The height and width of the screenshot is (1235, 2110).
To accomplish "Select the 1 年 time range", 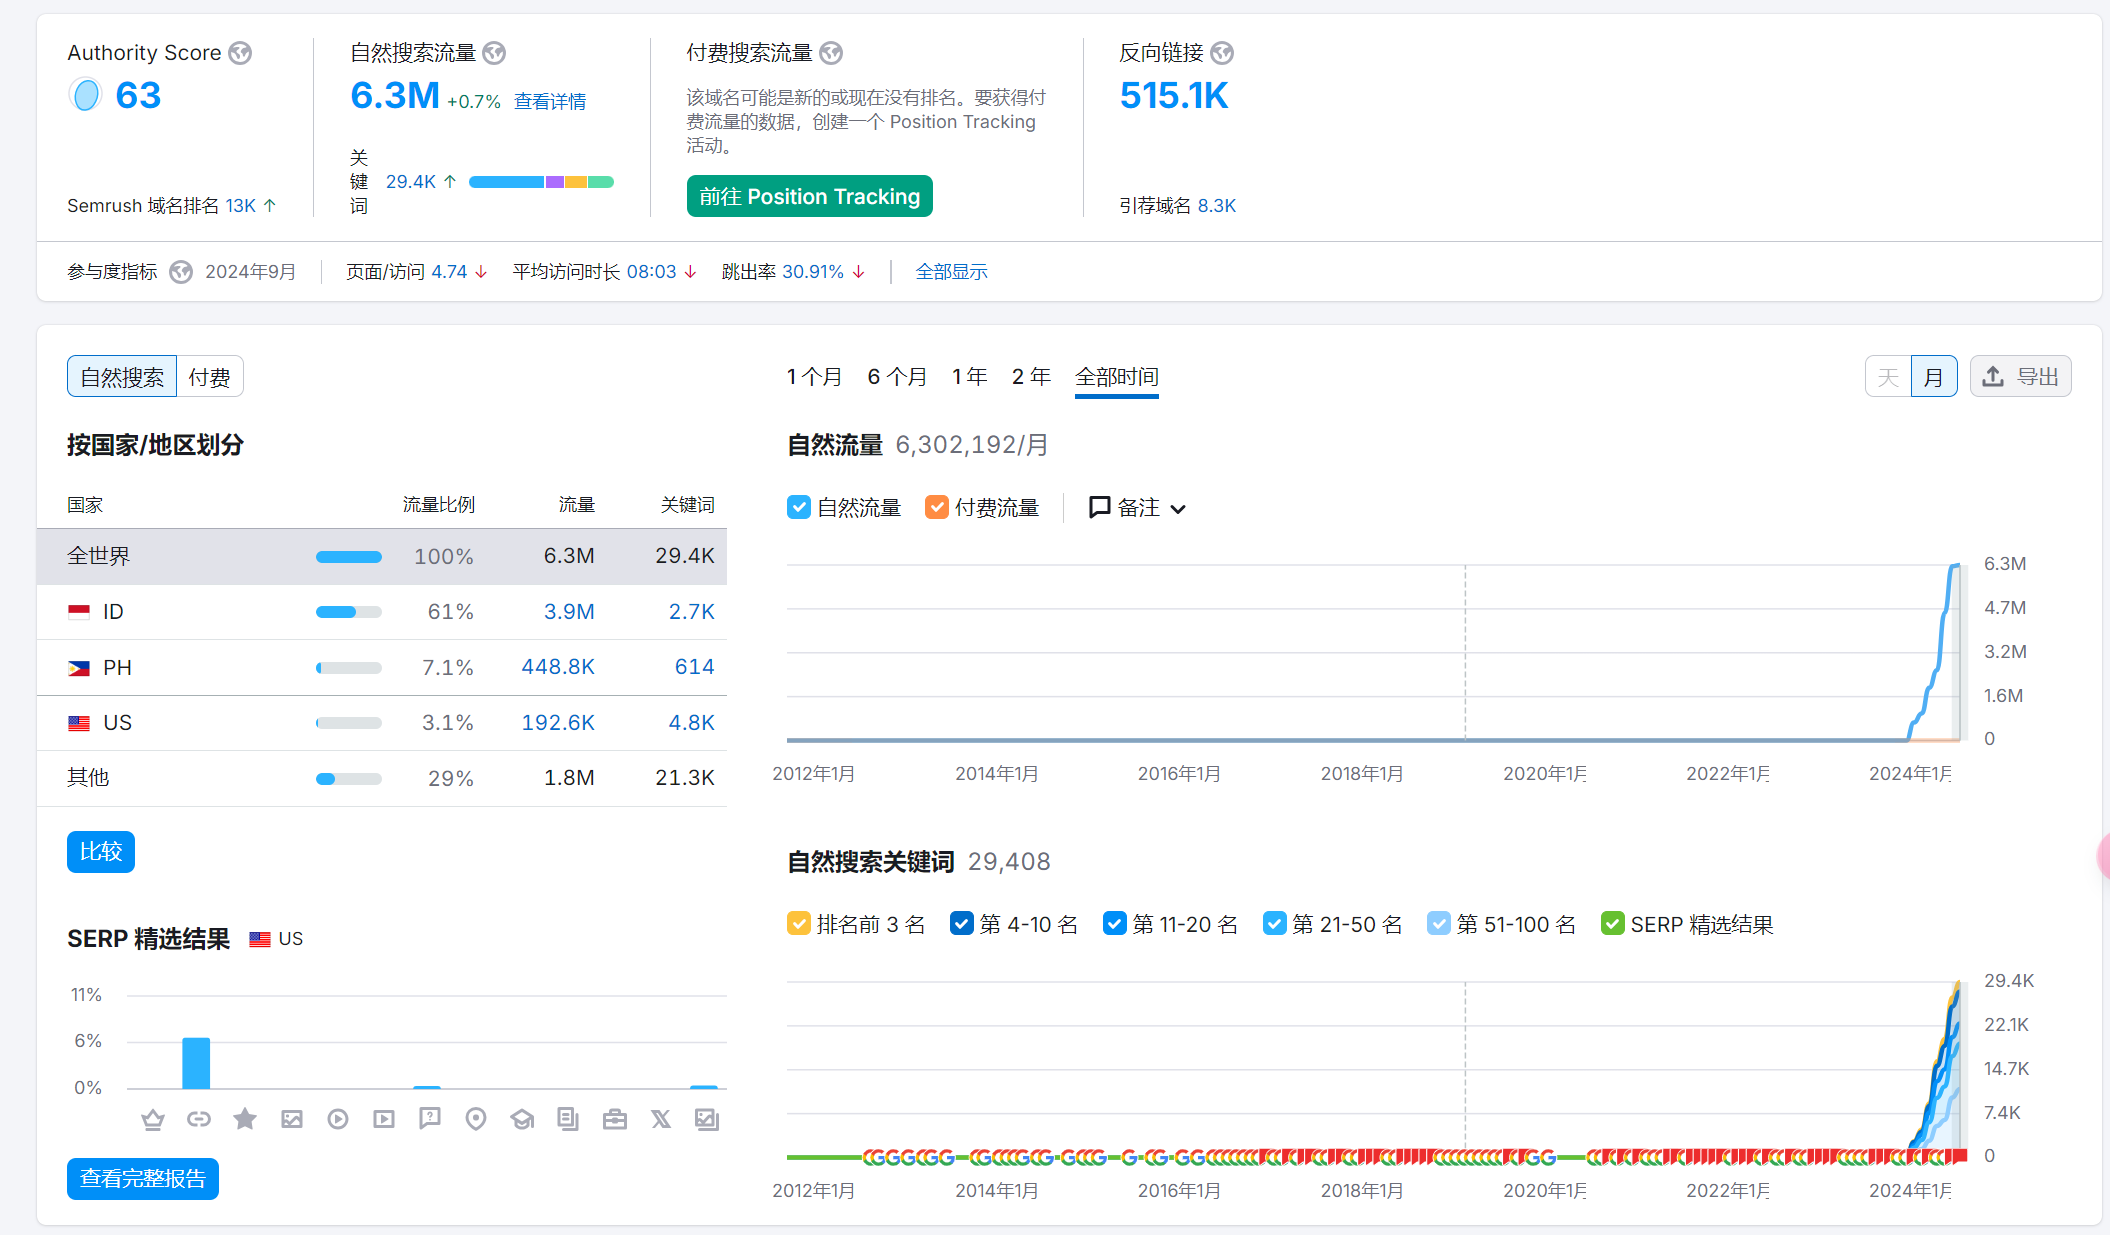I will point(969,377).
